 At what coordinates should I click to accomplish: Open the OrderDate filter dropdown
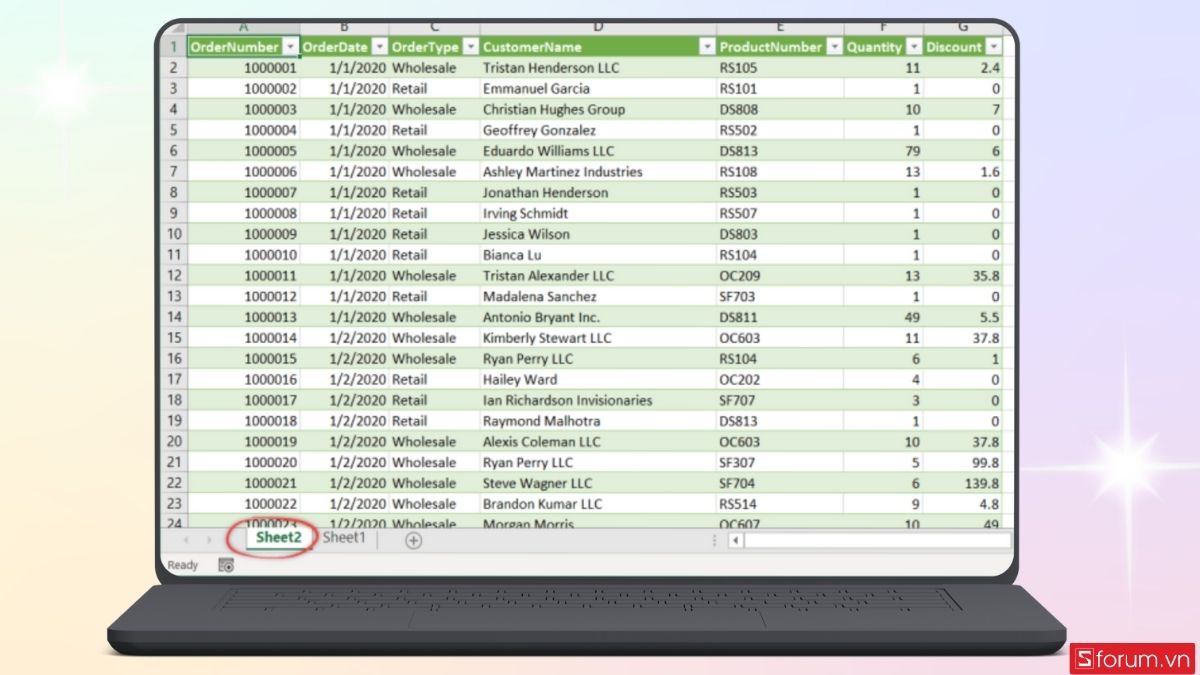point(379,47)
